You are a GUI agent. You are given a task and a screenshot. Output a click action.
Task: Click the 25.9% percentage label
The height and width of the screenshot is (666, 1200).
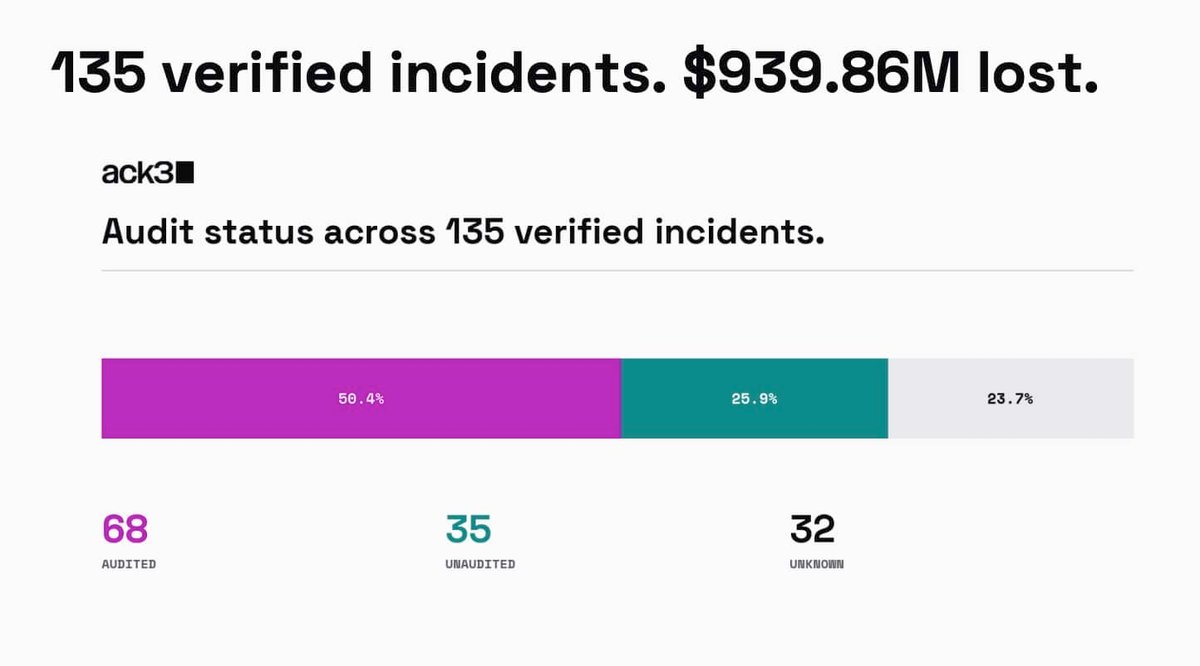pyautogui.click(x=754, y=398)
